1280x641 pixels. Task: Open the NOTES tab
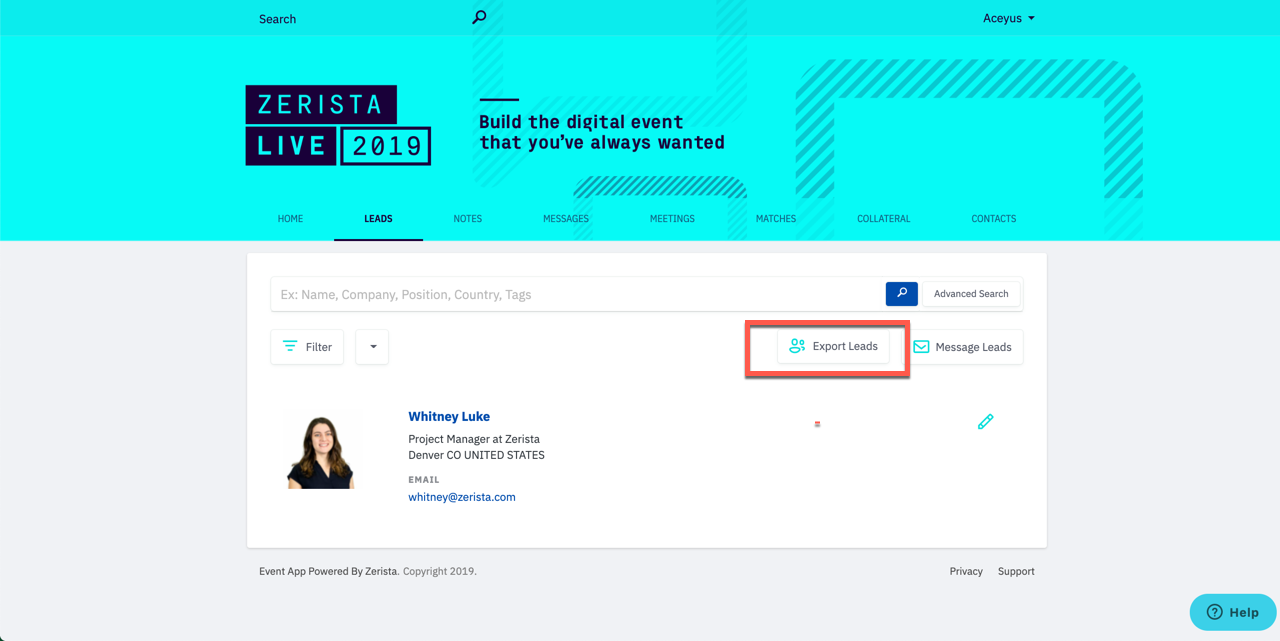(x=467, y=218)
